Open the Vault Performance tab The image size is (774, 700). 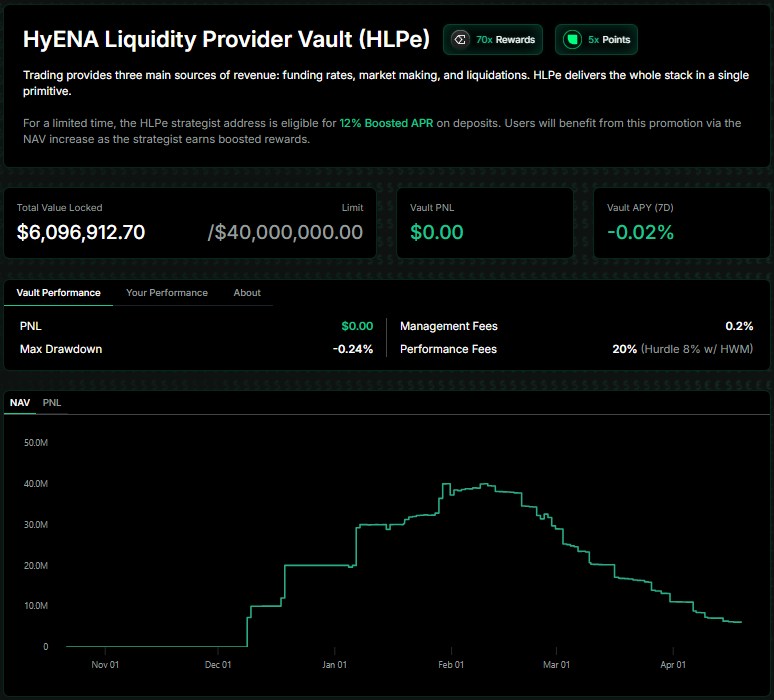(58, 293)
